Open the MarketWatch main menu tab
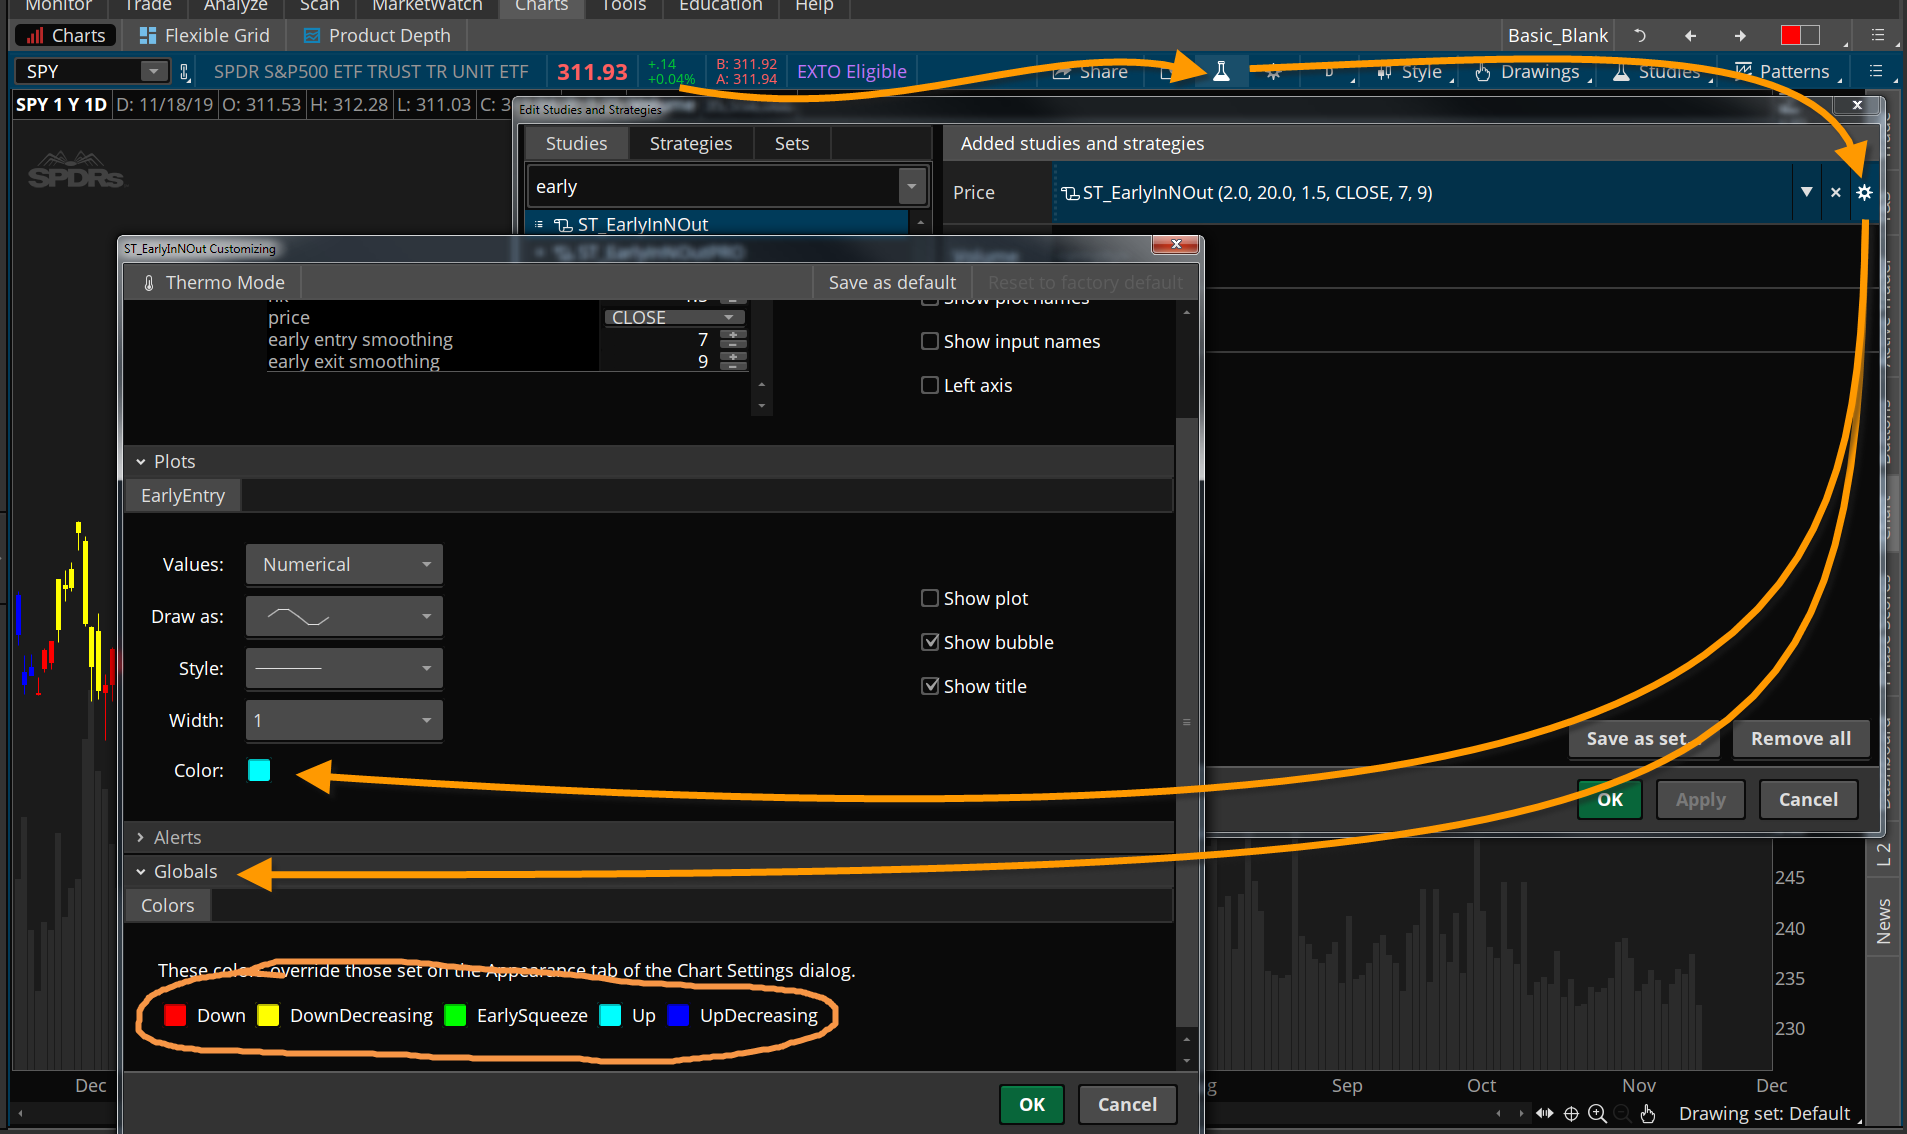Image resolution: width=1907 pixels, height=1134 pixels. tap(427, 7)
